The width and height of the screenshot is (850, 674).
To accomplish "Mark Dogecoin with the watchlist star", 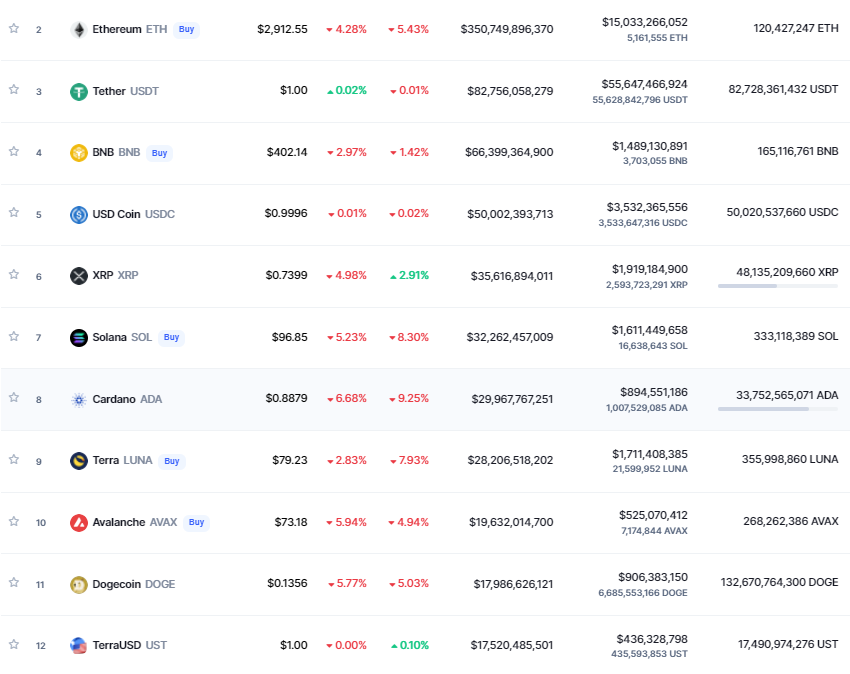I will tap(14, 582).
